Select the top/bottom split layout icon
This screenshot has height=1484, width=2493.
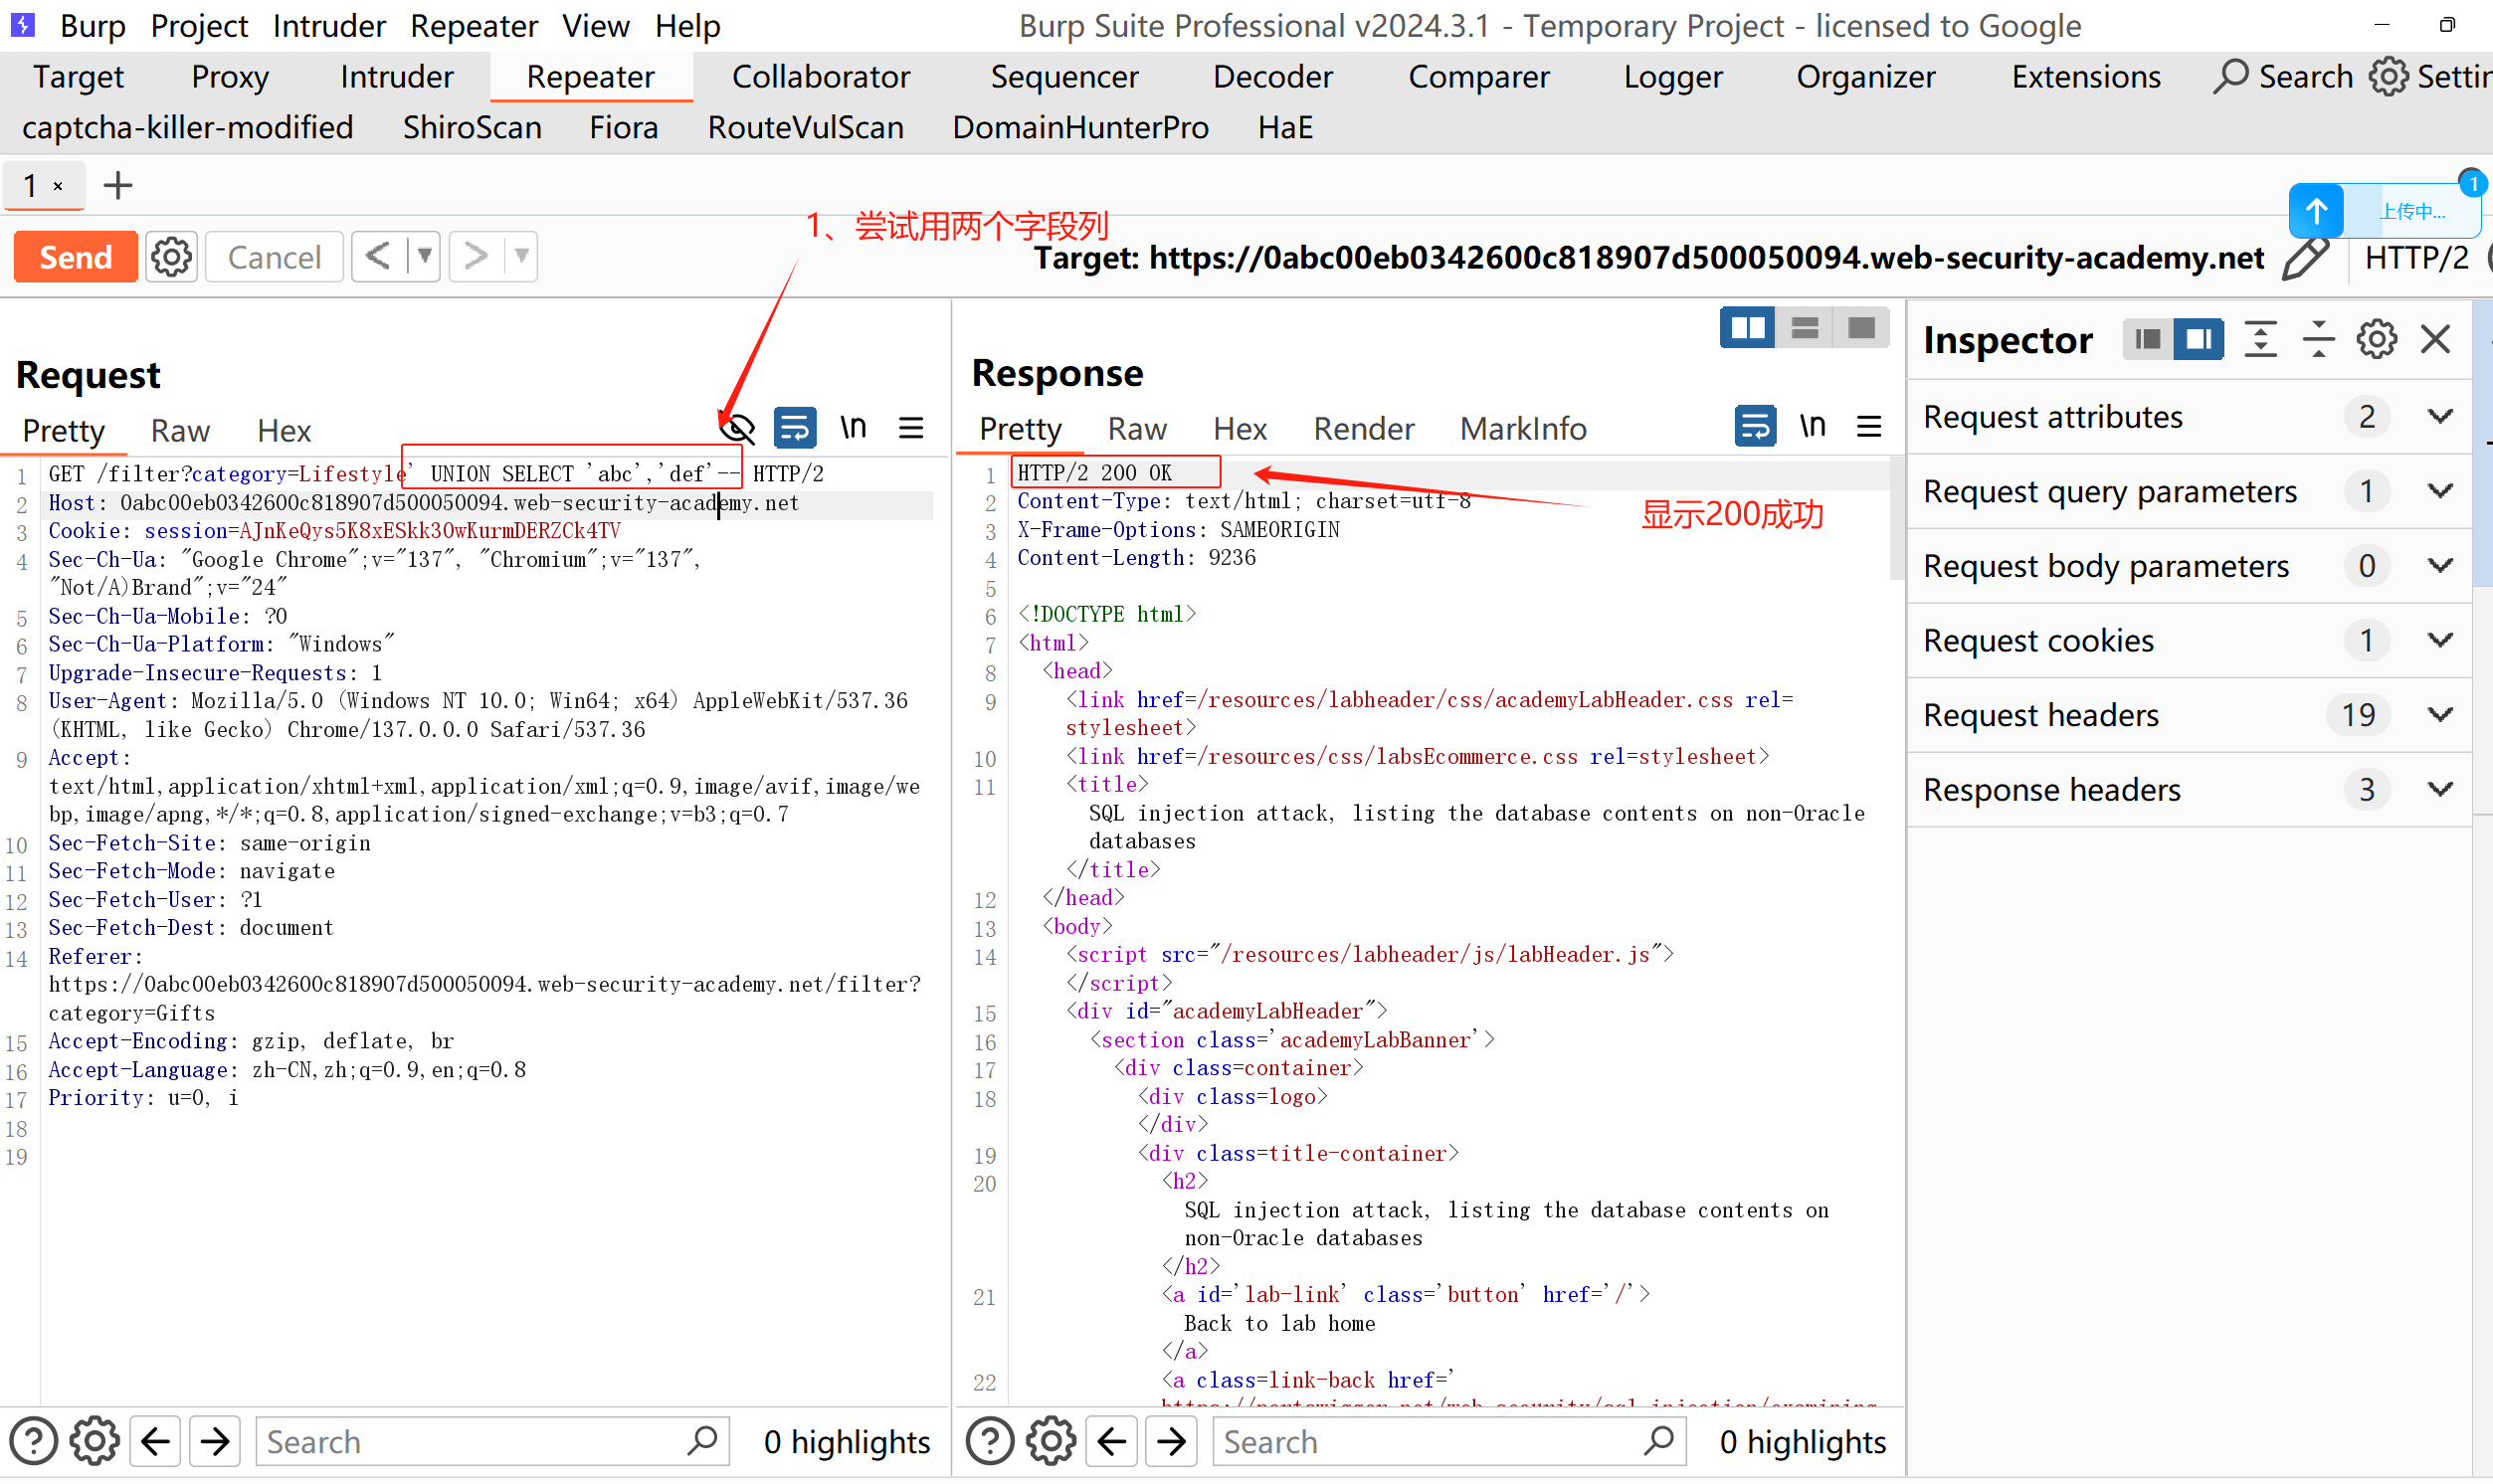1804,328
